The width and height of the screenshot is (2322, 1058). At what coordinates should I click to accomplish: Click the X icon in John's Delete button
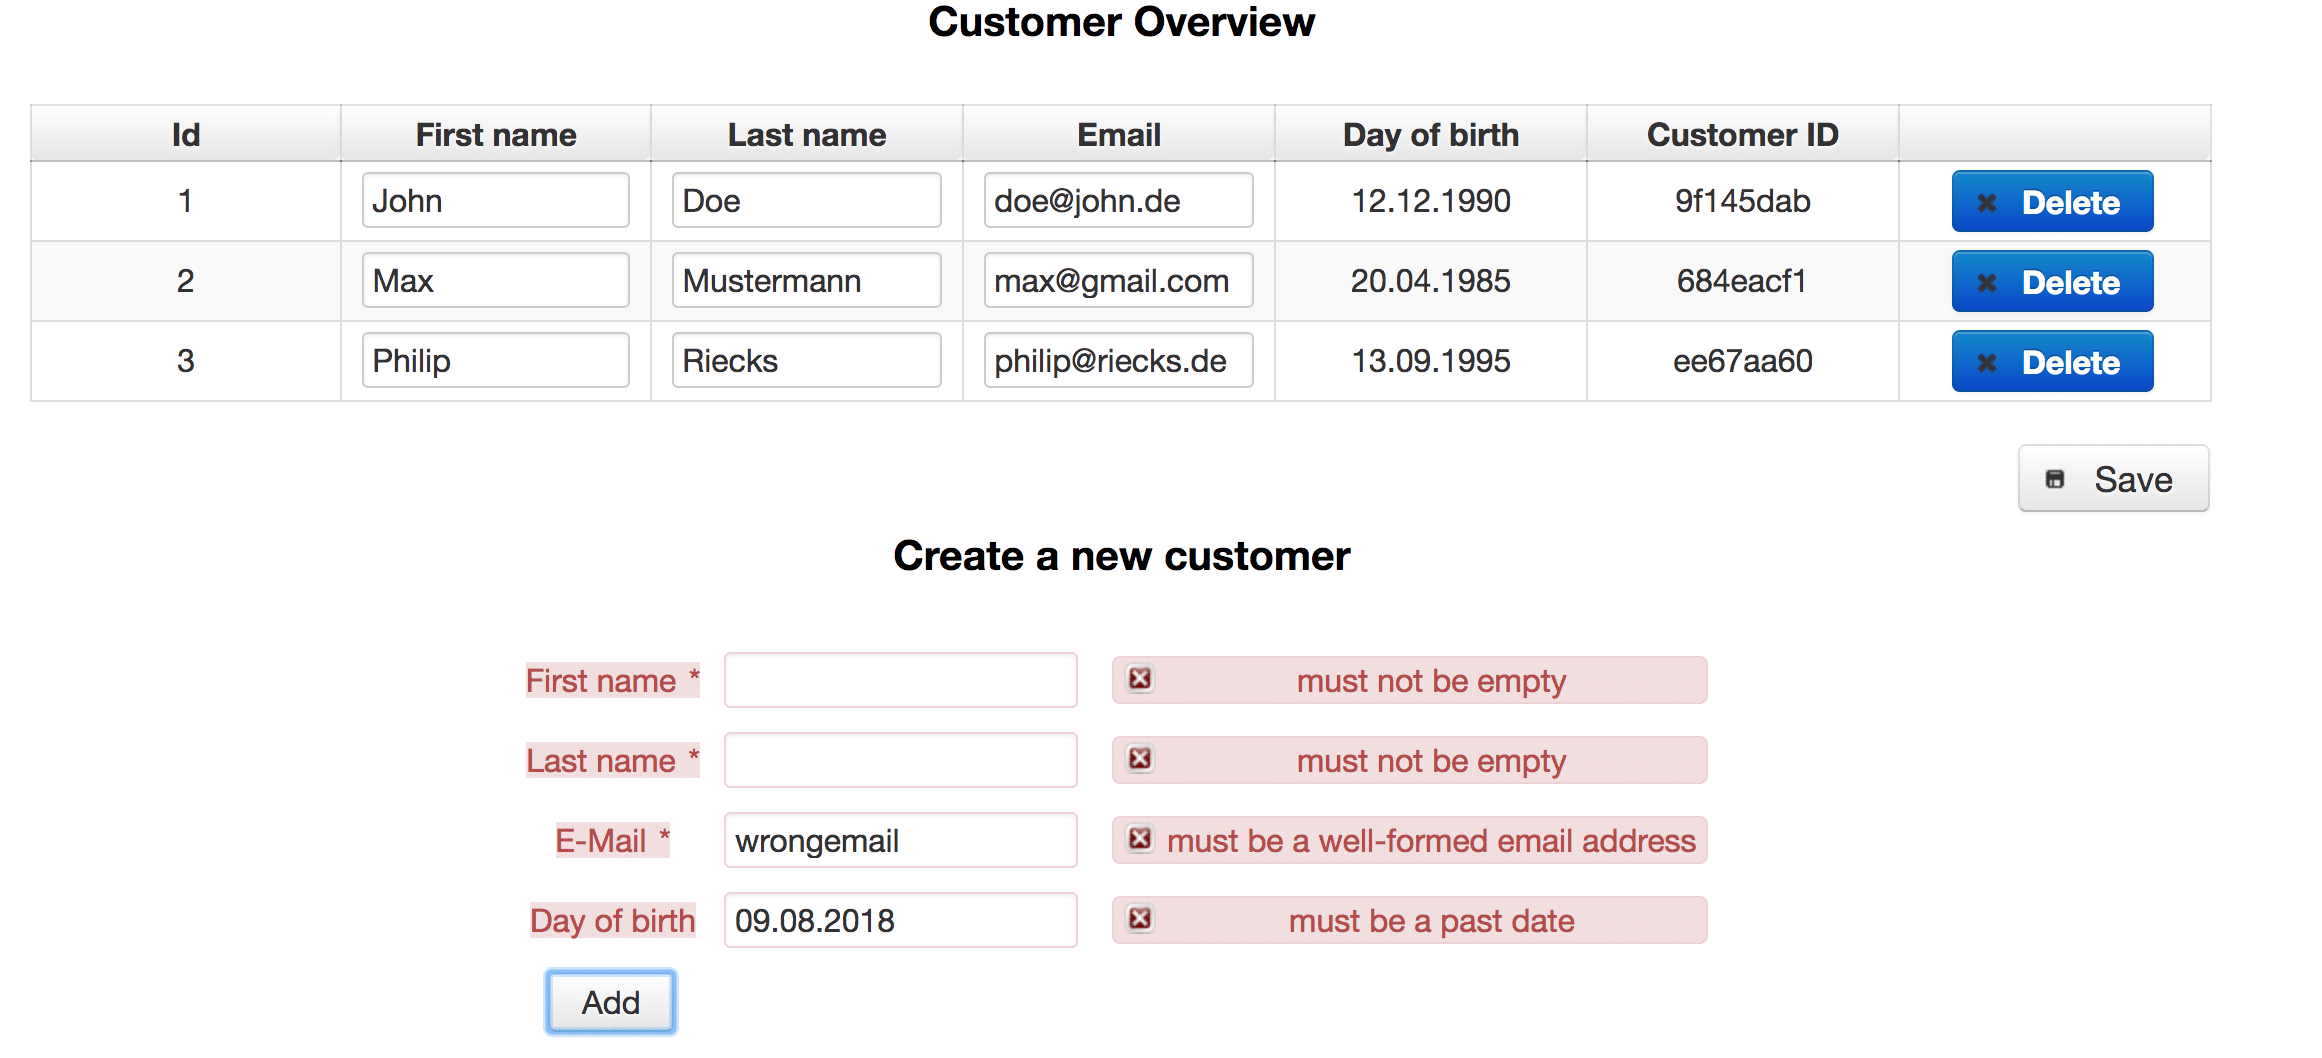click(x=1987, y=202)
